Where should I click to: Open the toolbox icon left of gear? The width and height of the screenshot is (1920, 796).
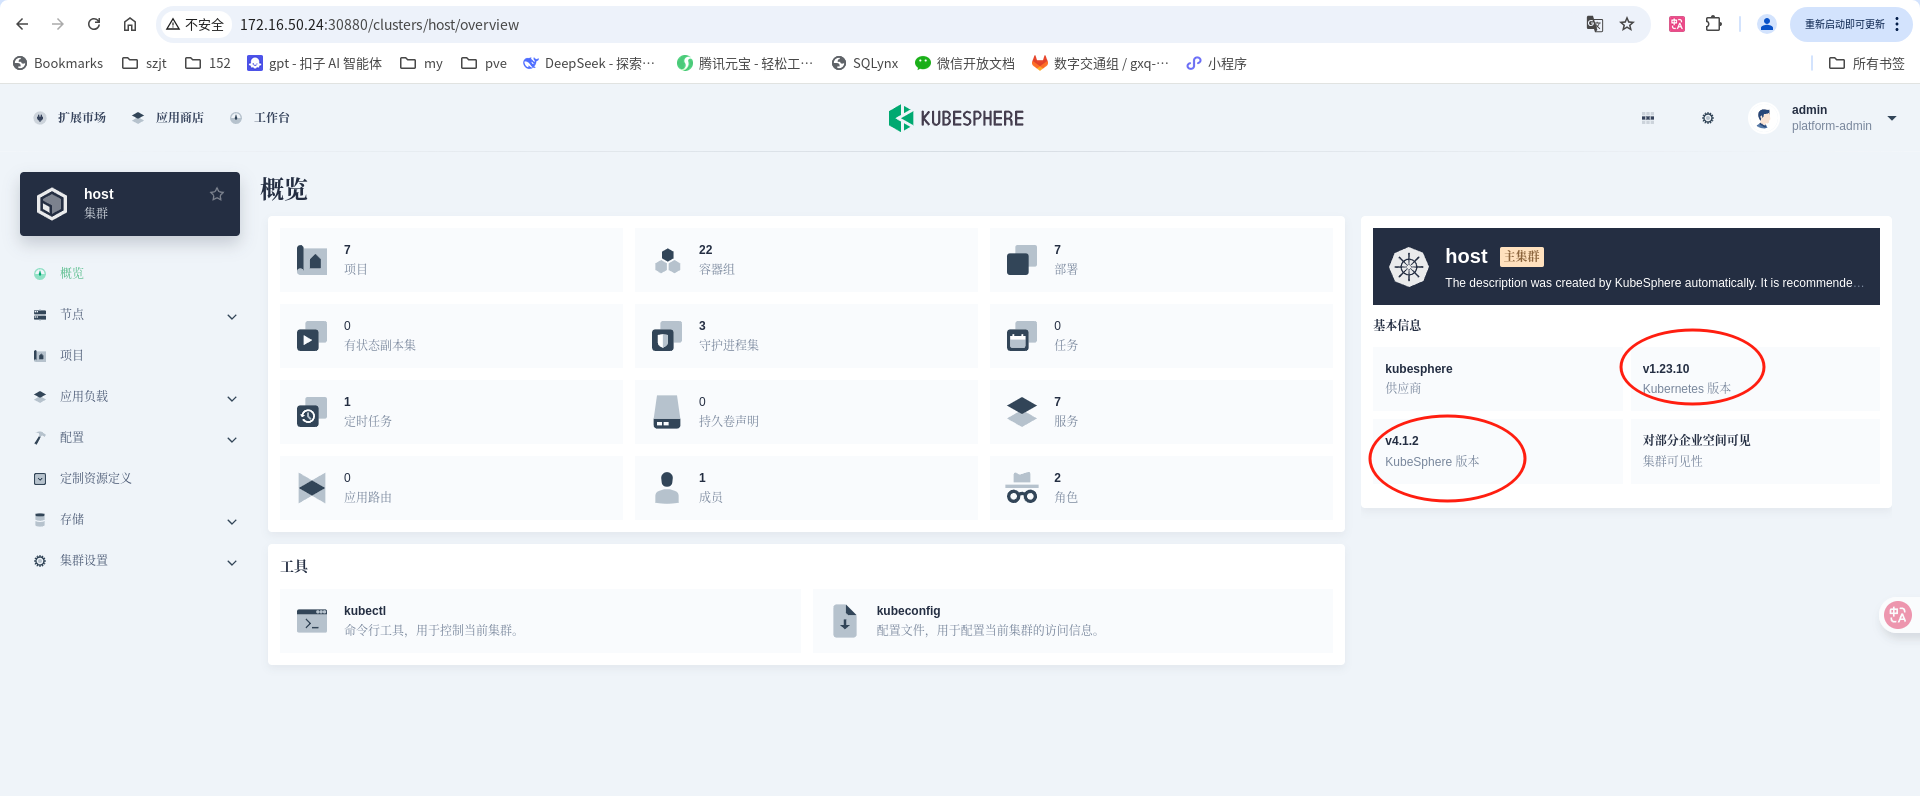pos(1648,118)
